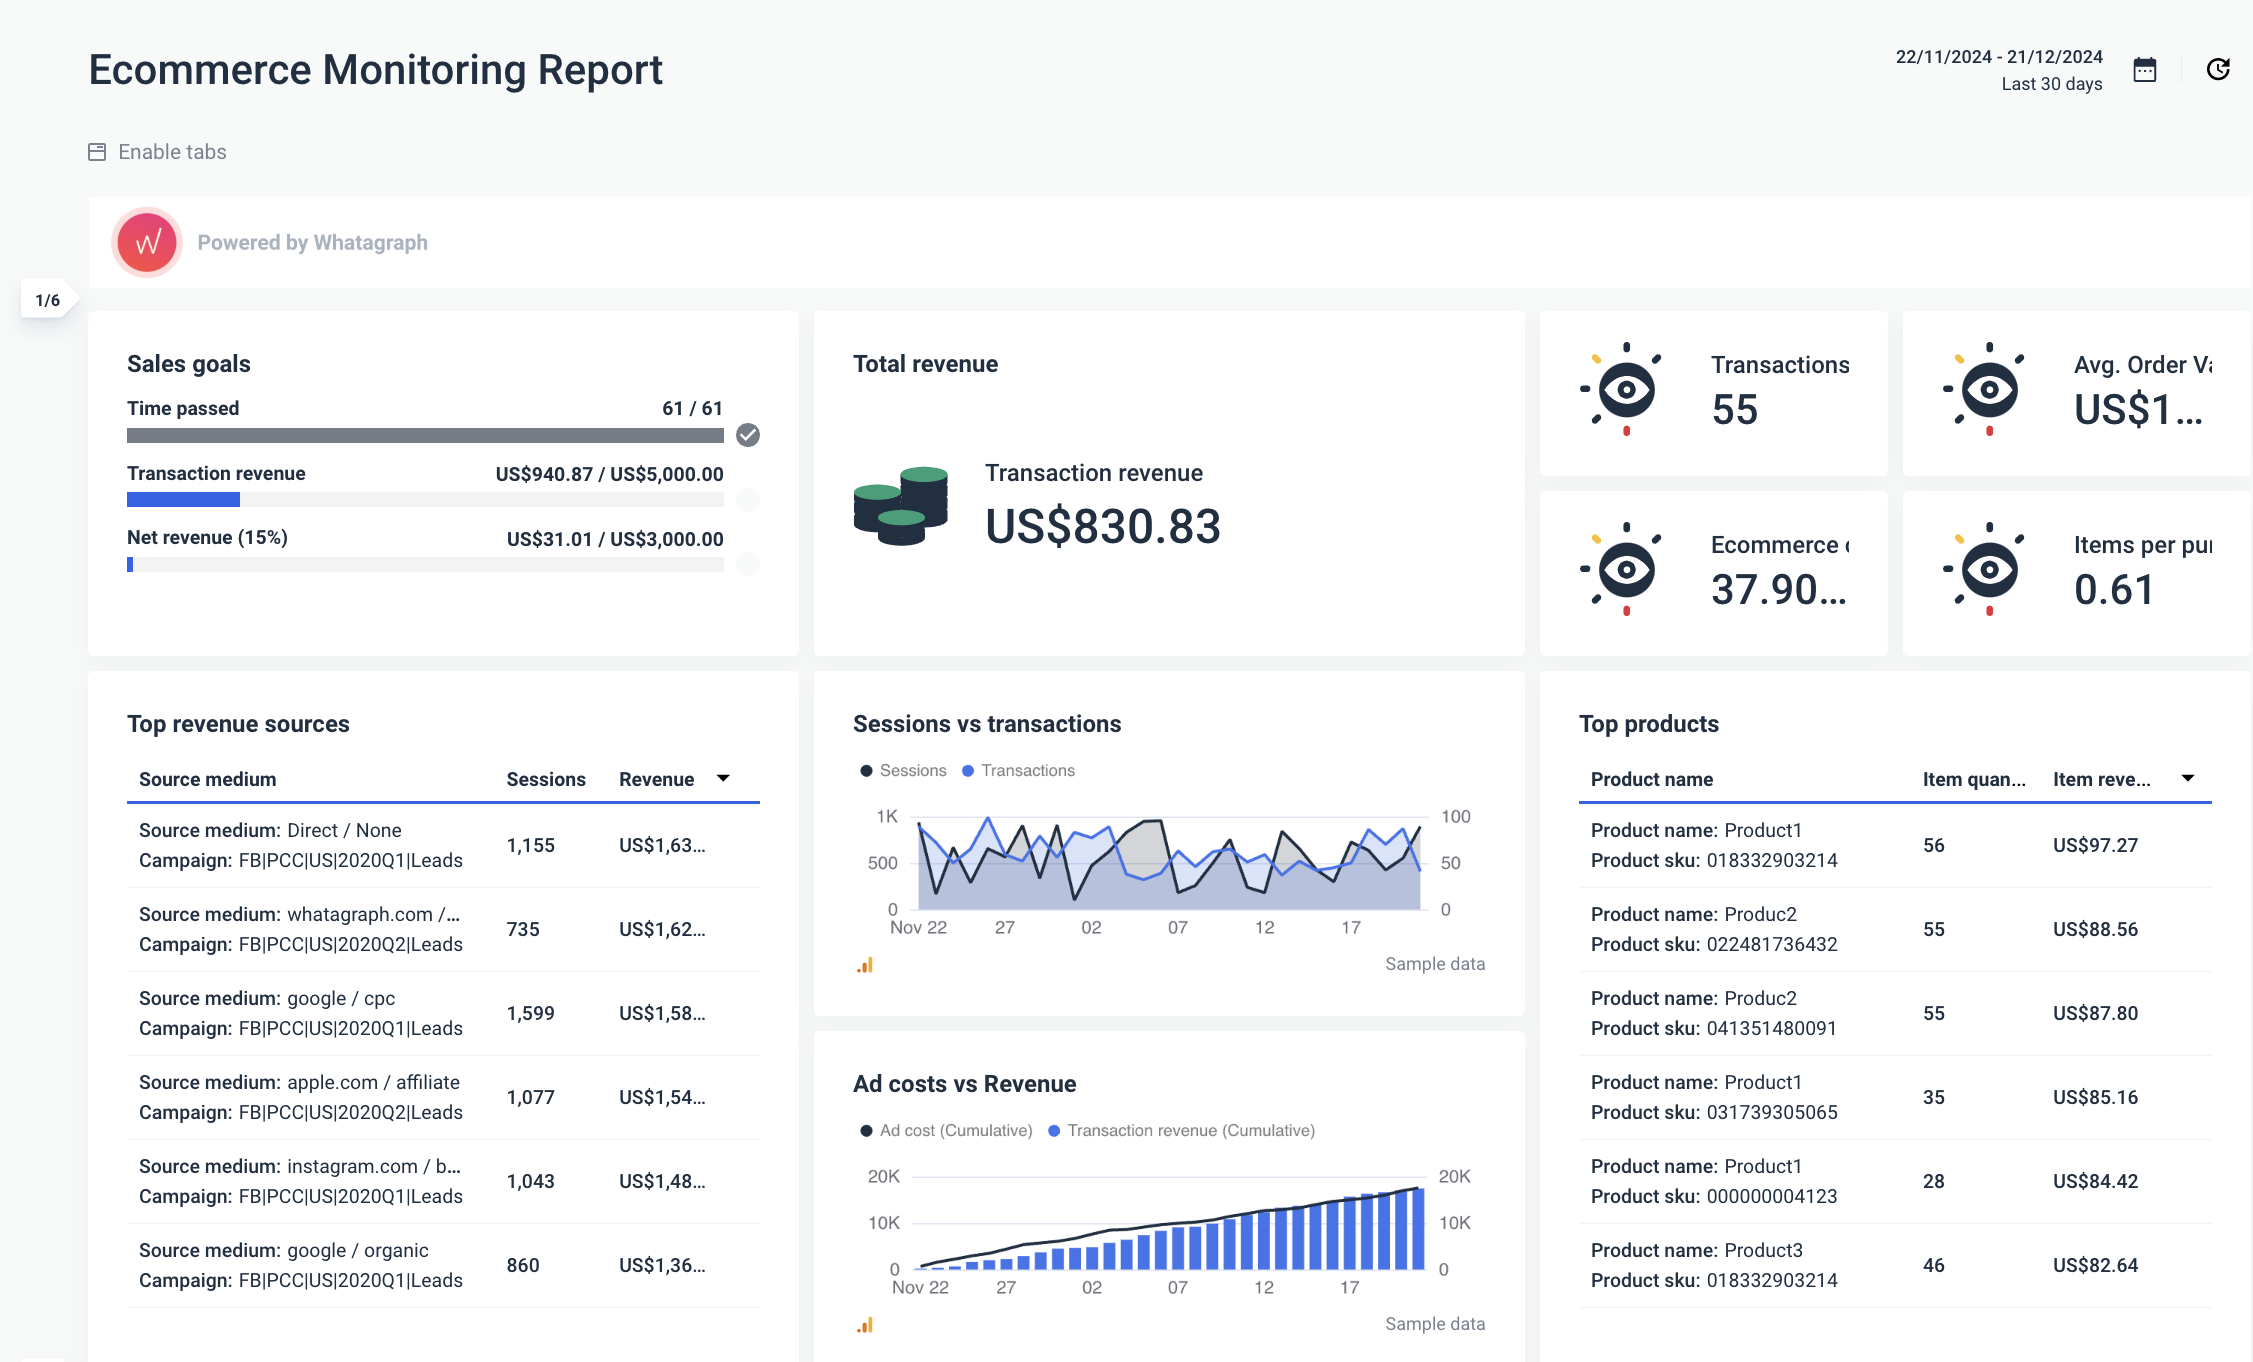Select the whatagraph.com source row
Image resolution: width=2253 pixels, height=1362 pixels.
coord(443,930)
